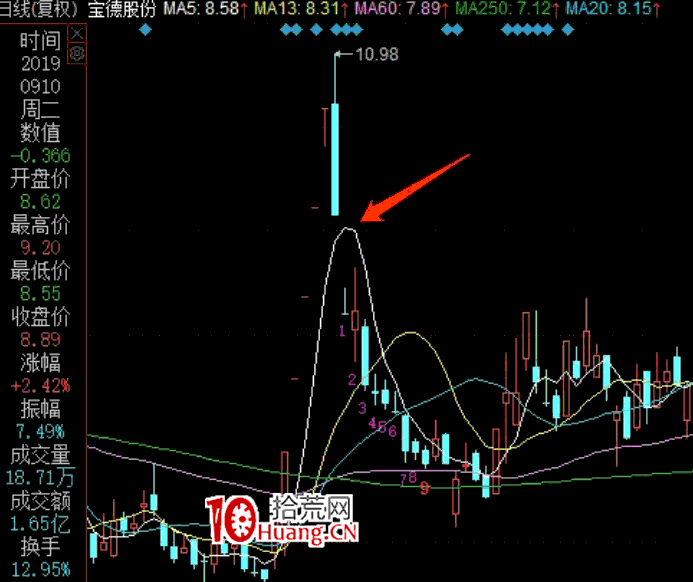Click the 成交额 label
Image resolution: width=693 pixels, height=582 pixels.
(x=40, y=501)
